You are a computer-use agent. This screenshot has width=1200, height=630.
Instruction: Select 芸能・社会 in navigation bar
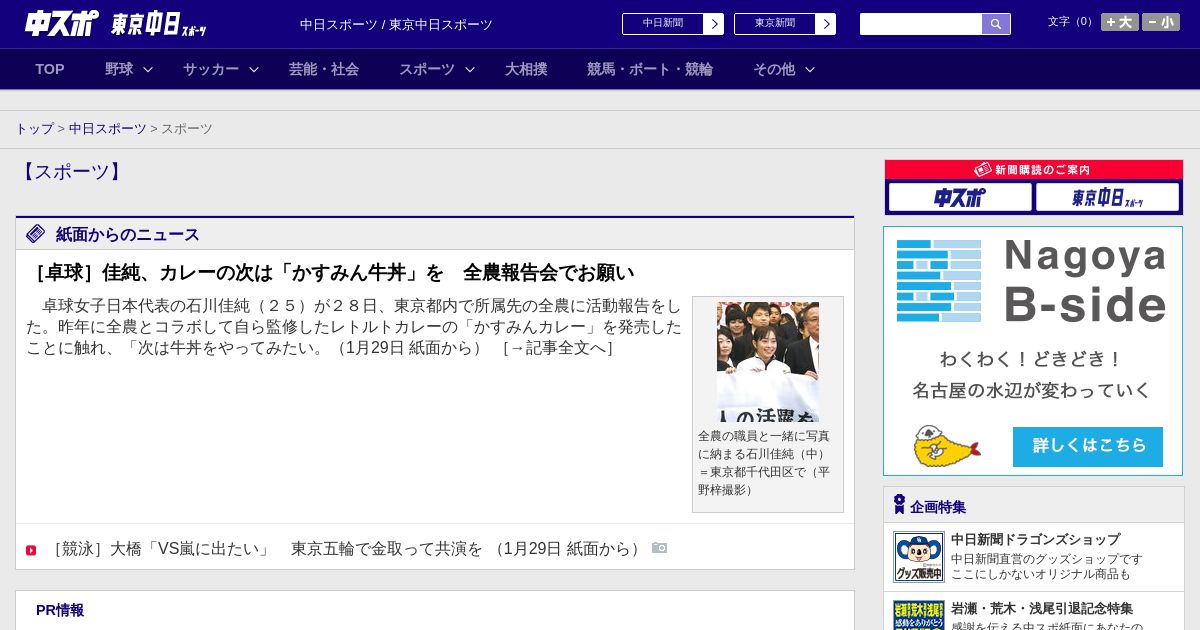pos(324,69)
